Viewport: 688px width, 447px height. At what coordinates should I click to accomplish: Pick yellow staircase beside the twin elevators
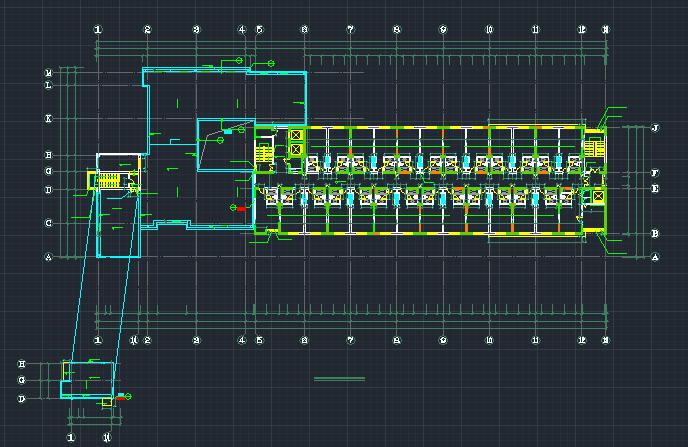[x=265, y=153]
